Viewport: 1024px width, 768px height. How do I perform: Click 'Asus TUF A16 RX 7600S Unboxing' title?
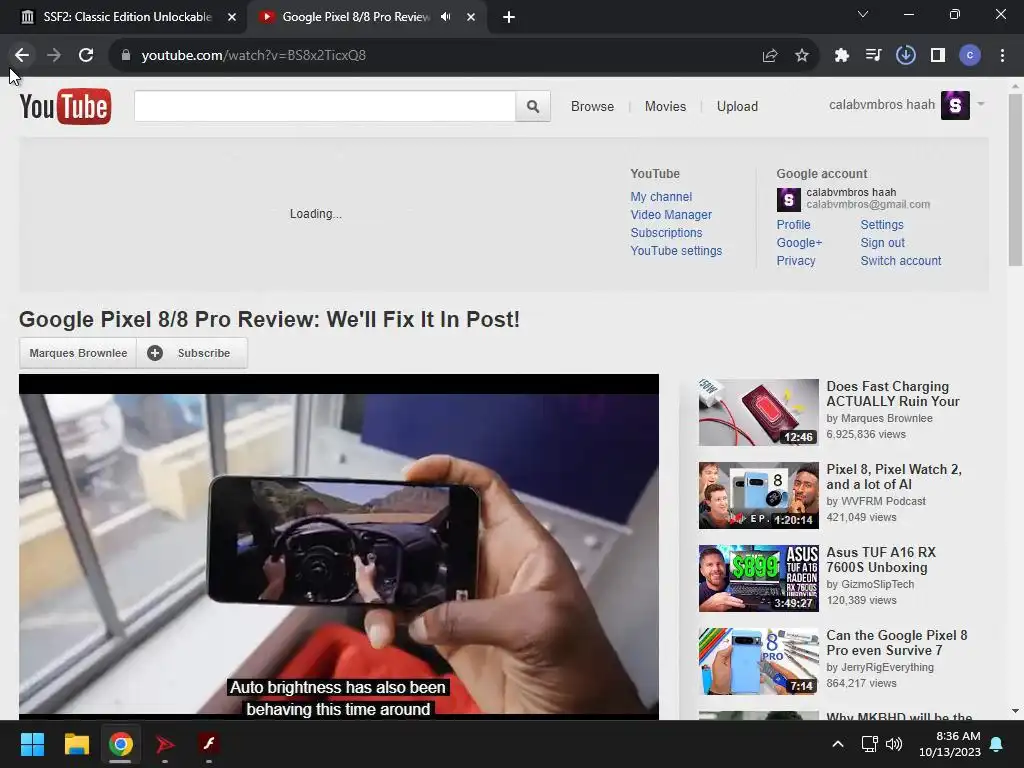(x=881, y=560)
